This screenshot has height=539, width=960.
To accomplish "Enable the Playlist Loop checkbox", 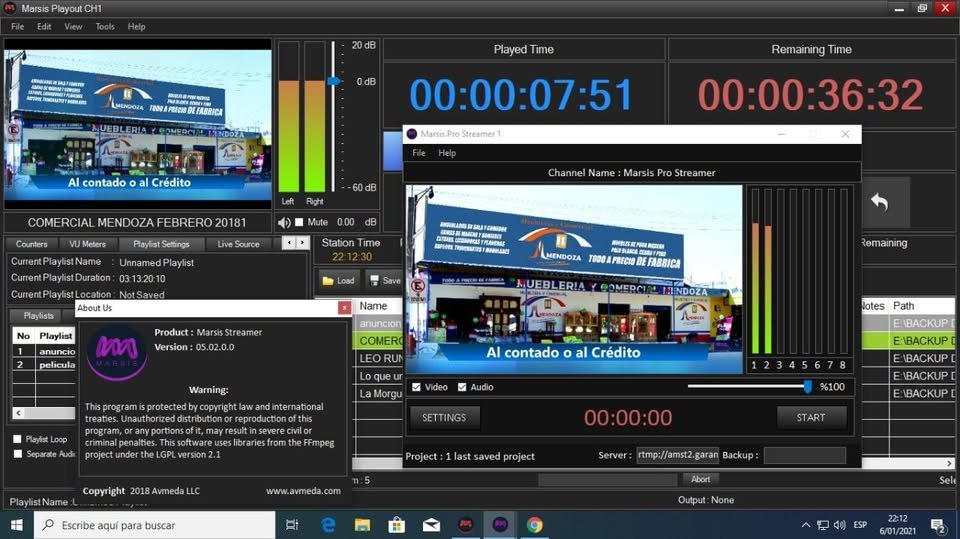I will (x=17, y=439).
